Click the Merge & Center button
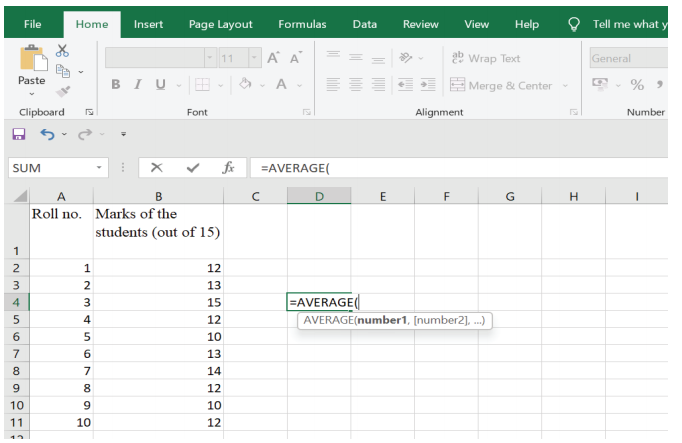682x443 pixels. (x=500, y=85)
